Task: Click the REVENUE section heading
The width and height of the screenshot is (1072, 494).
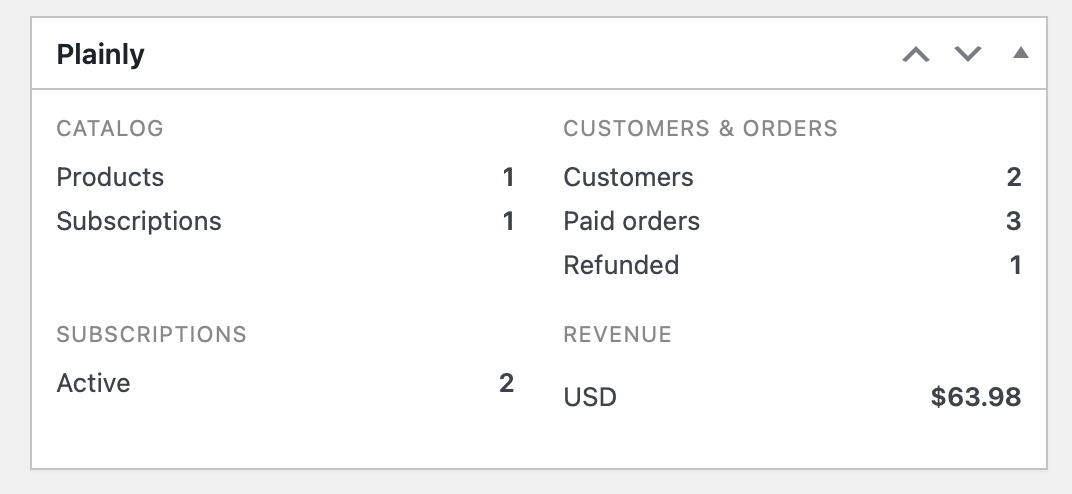Action: point(617,334)
